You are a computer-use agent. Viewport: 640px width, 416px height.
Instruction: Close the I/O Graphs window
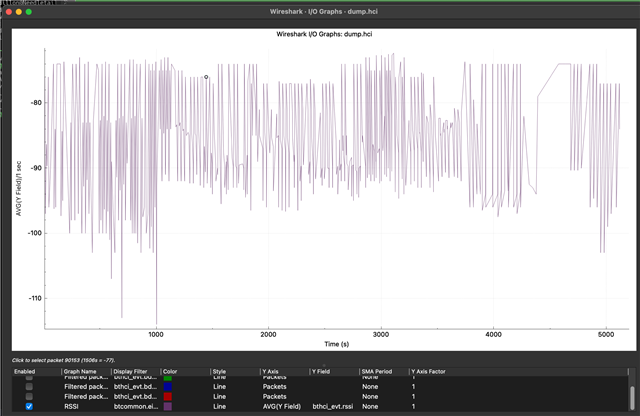pos(9,11)
